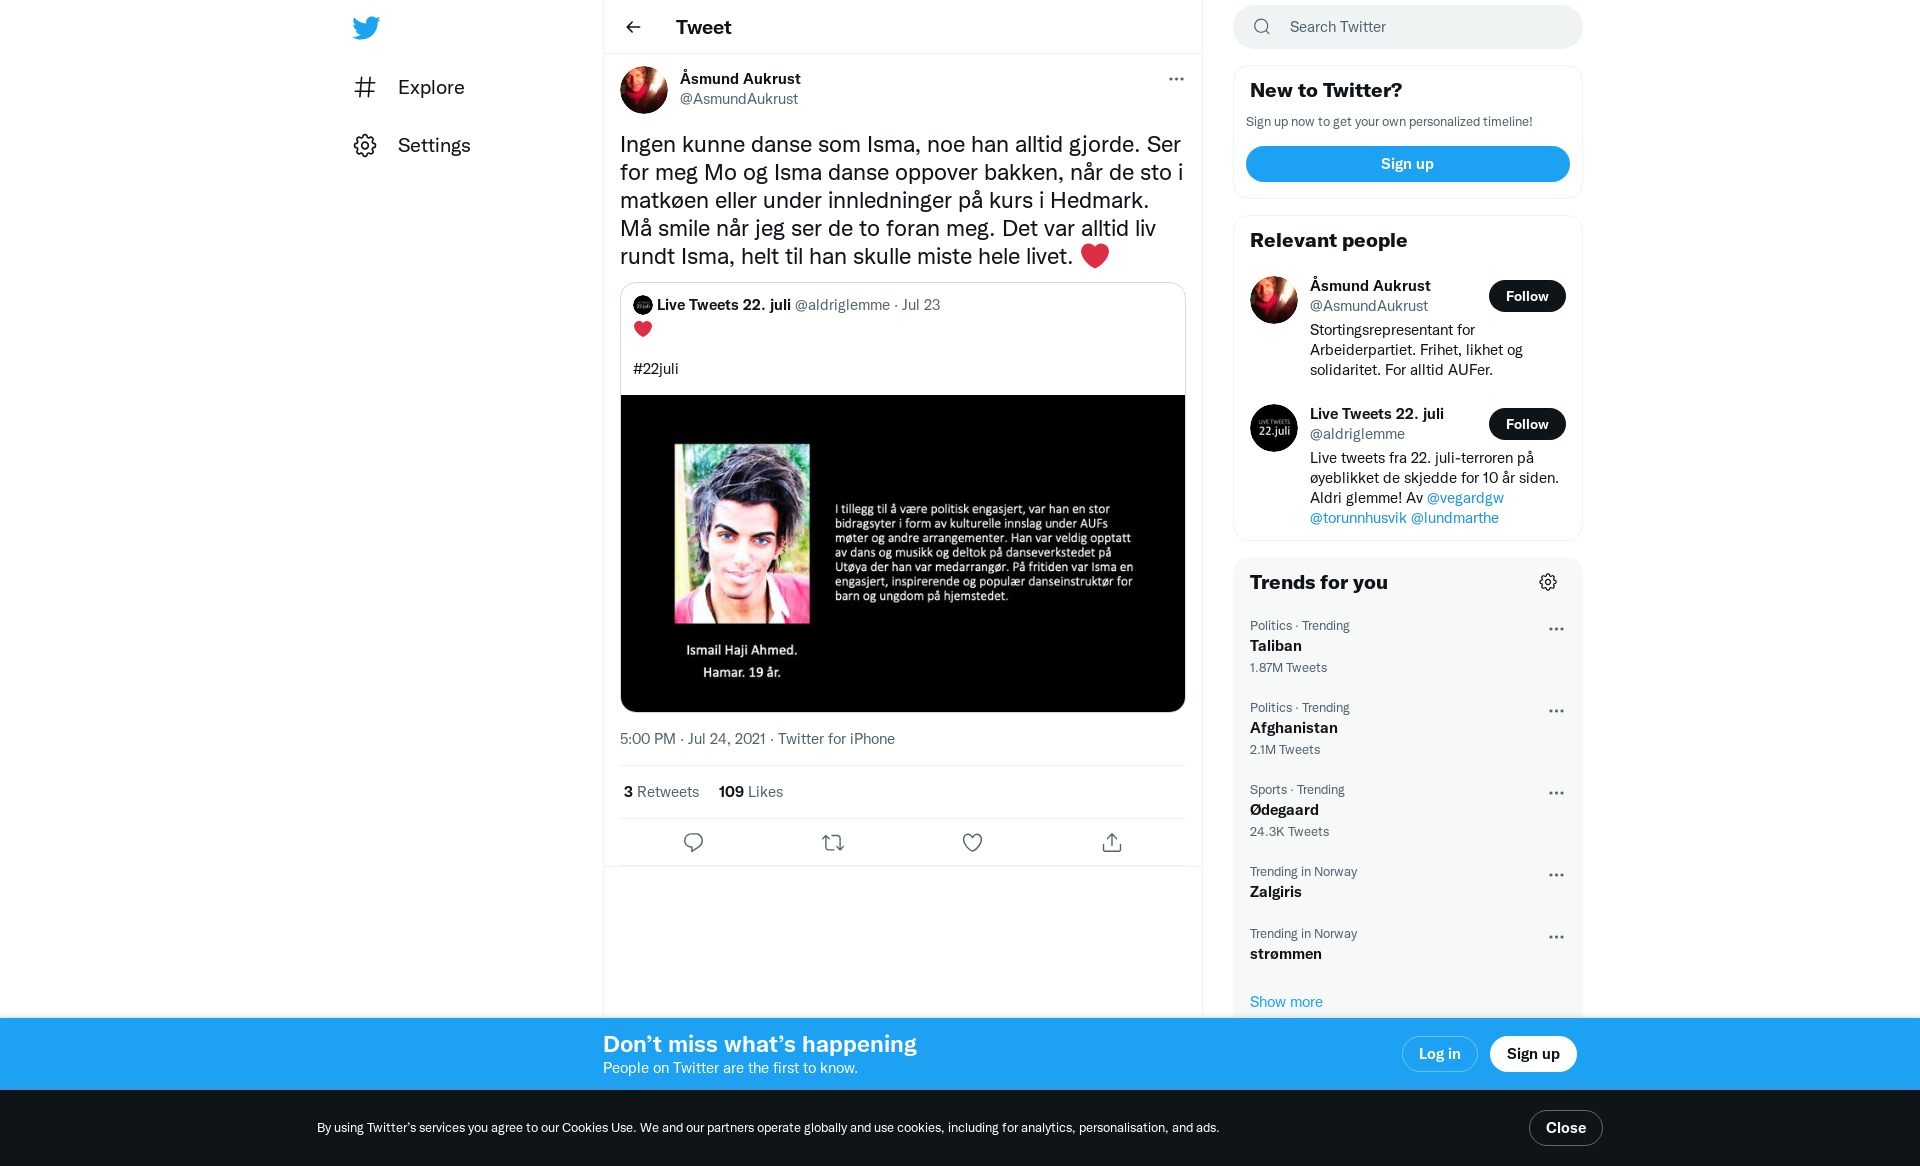This screenshot has width=1920, height=1166.
Task: Follow Live Tweets 22. juli
Action: [x=1527, y=424]
